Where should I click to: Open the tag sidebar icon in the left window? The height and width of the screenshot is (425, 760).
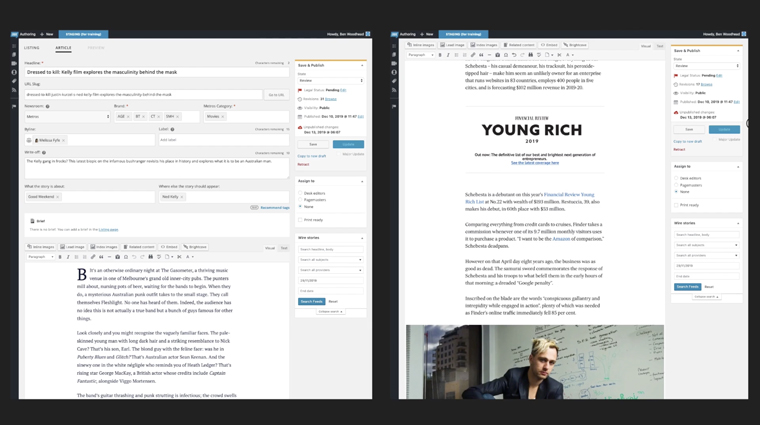(14, 81)
